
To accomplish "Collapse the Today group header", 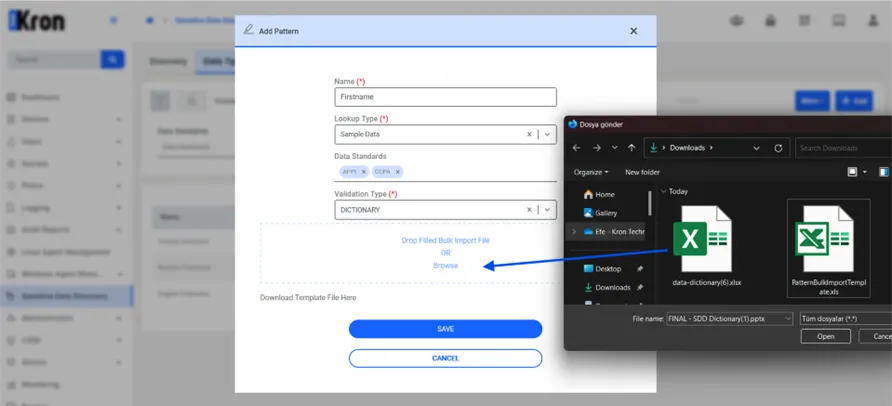I will [664, 192].
